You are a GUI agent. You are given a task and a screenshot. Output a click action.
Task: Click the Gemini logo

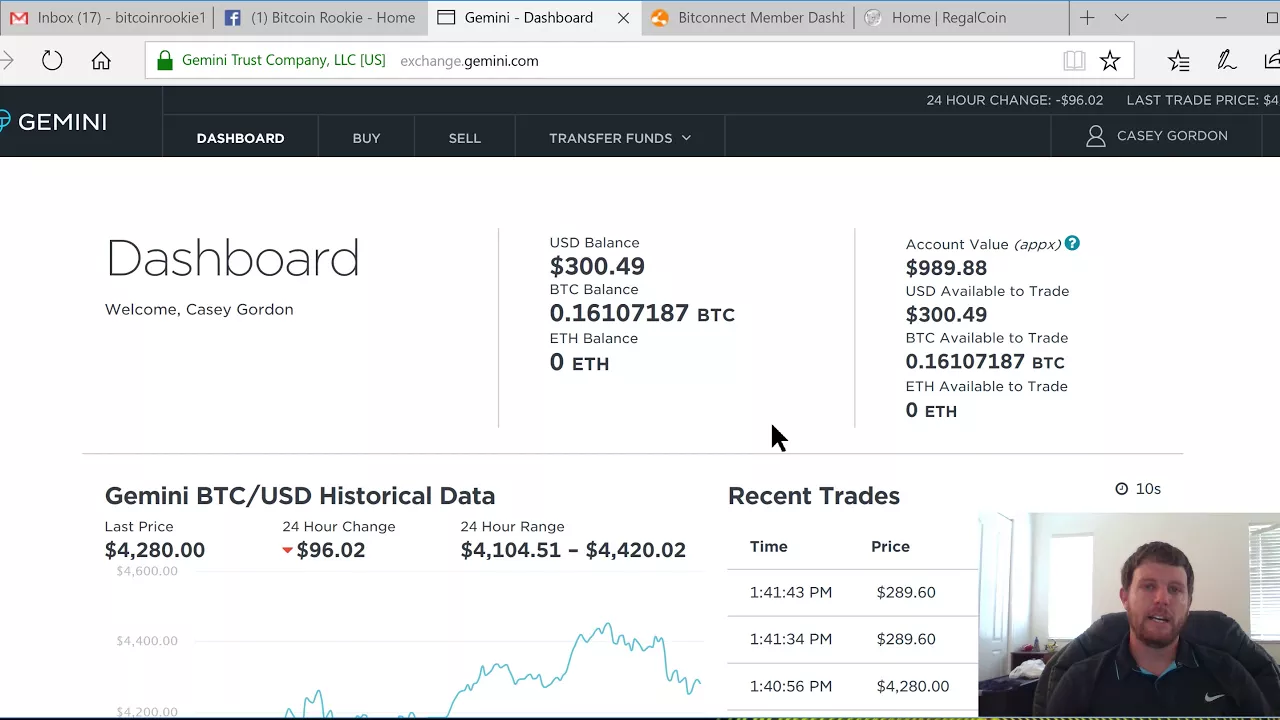point(53,122)
